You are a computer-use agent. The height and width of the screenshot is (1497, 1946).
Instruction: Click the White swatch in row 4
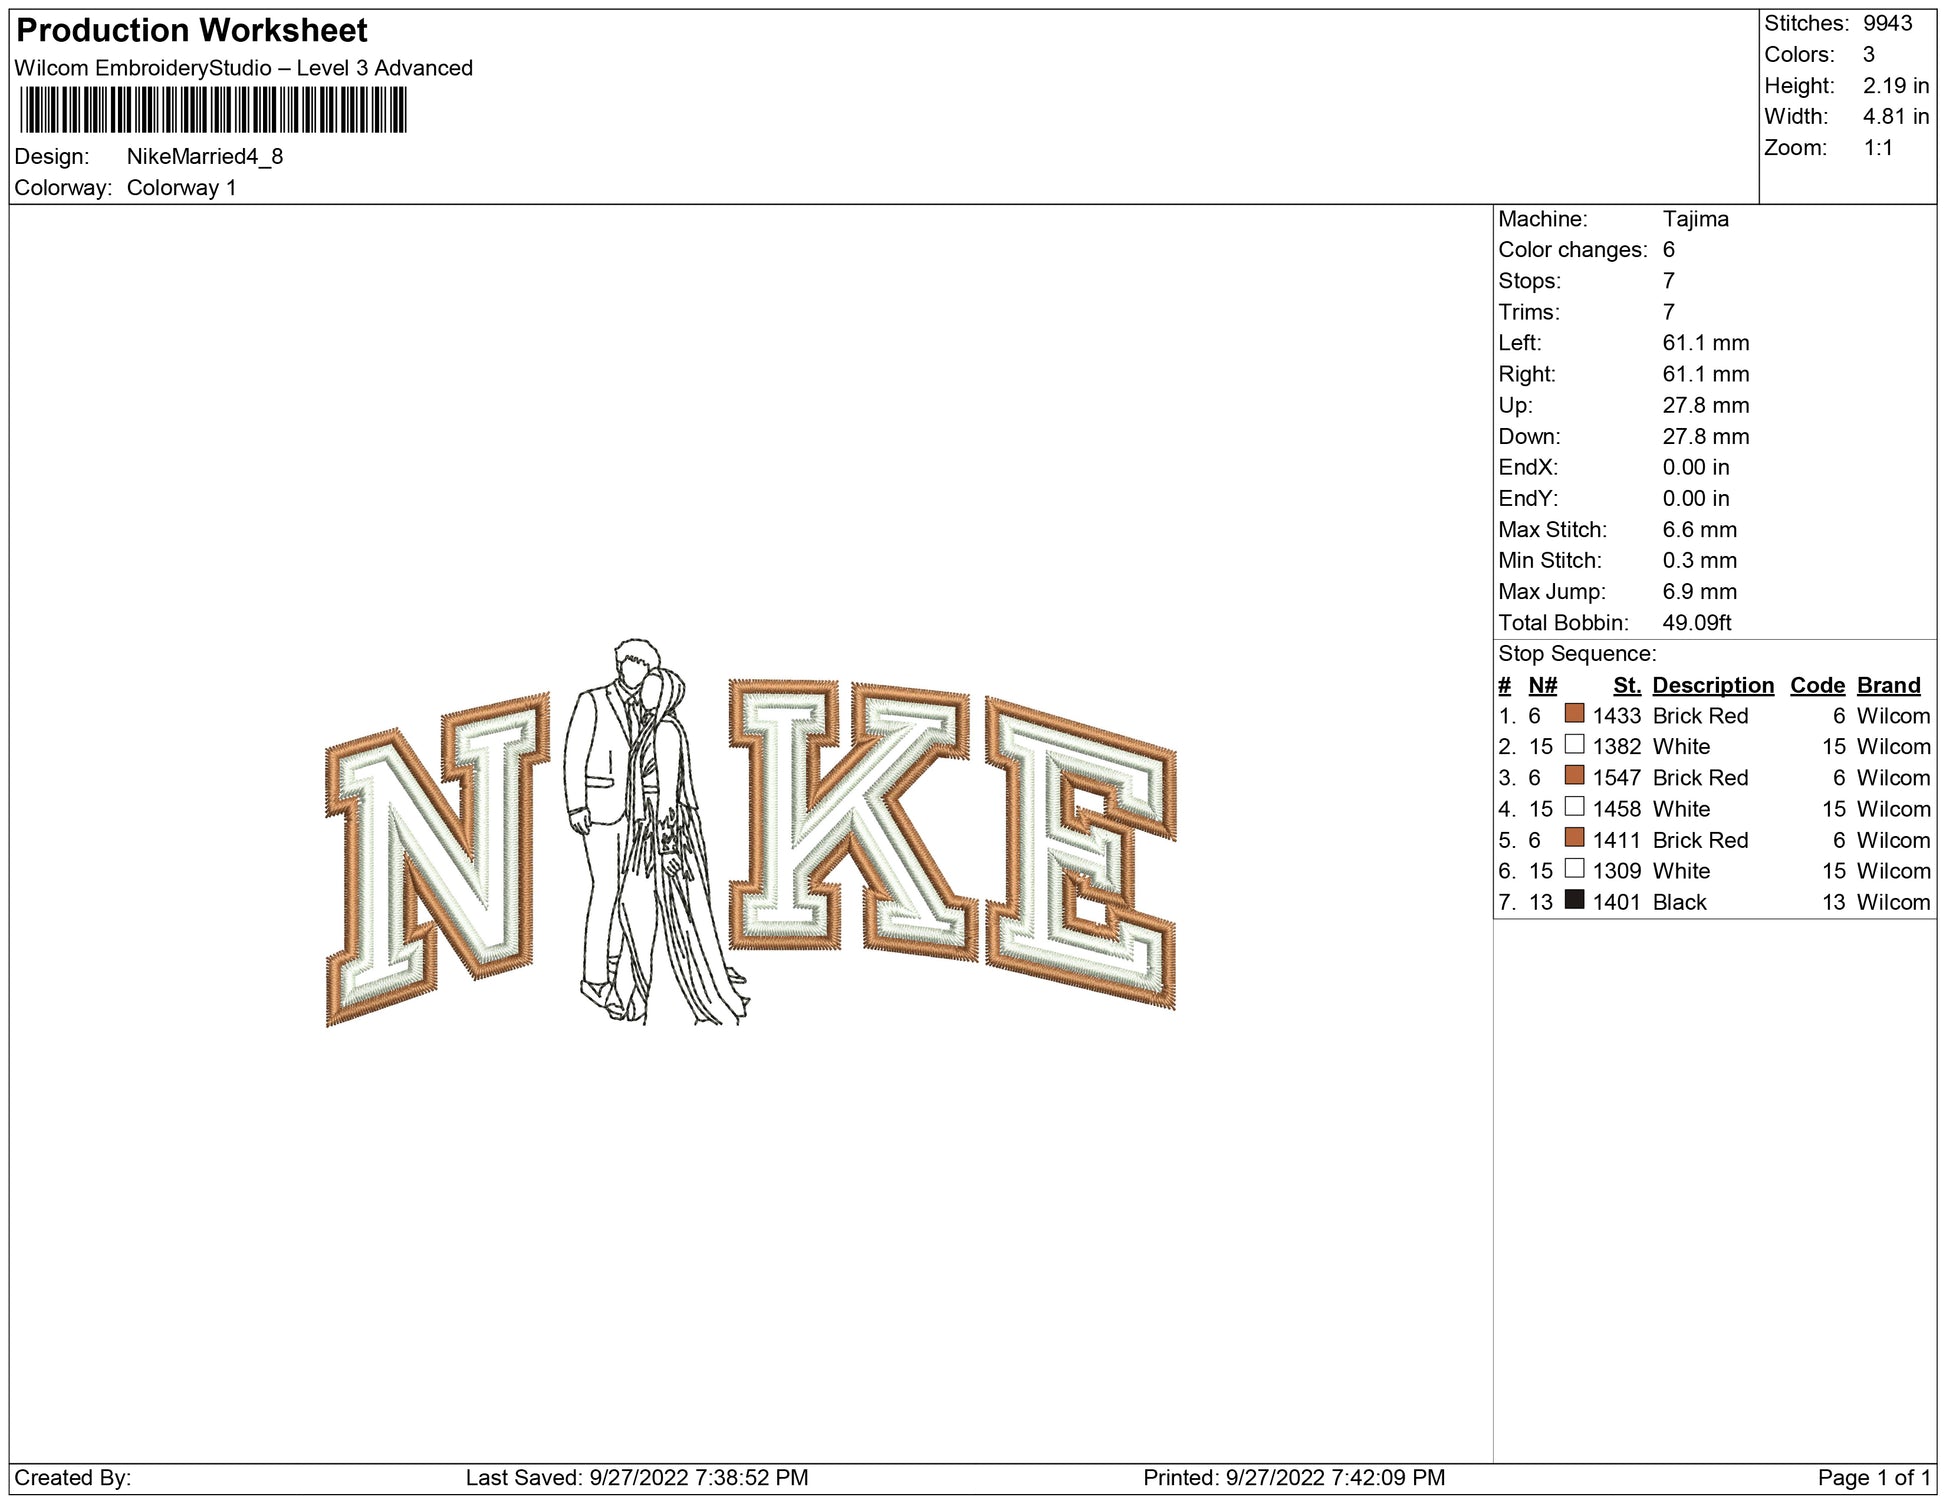(1574, 807)
